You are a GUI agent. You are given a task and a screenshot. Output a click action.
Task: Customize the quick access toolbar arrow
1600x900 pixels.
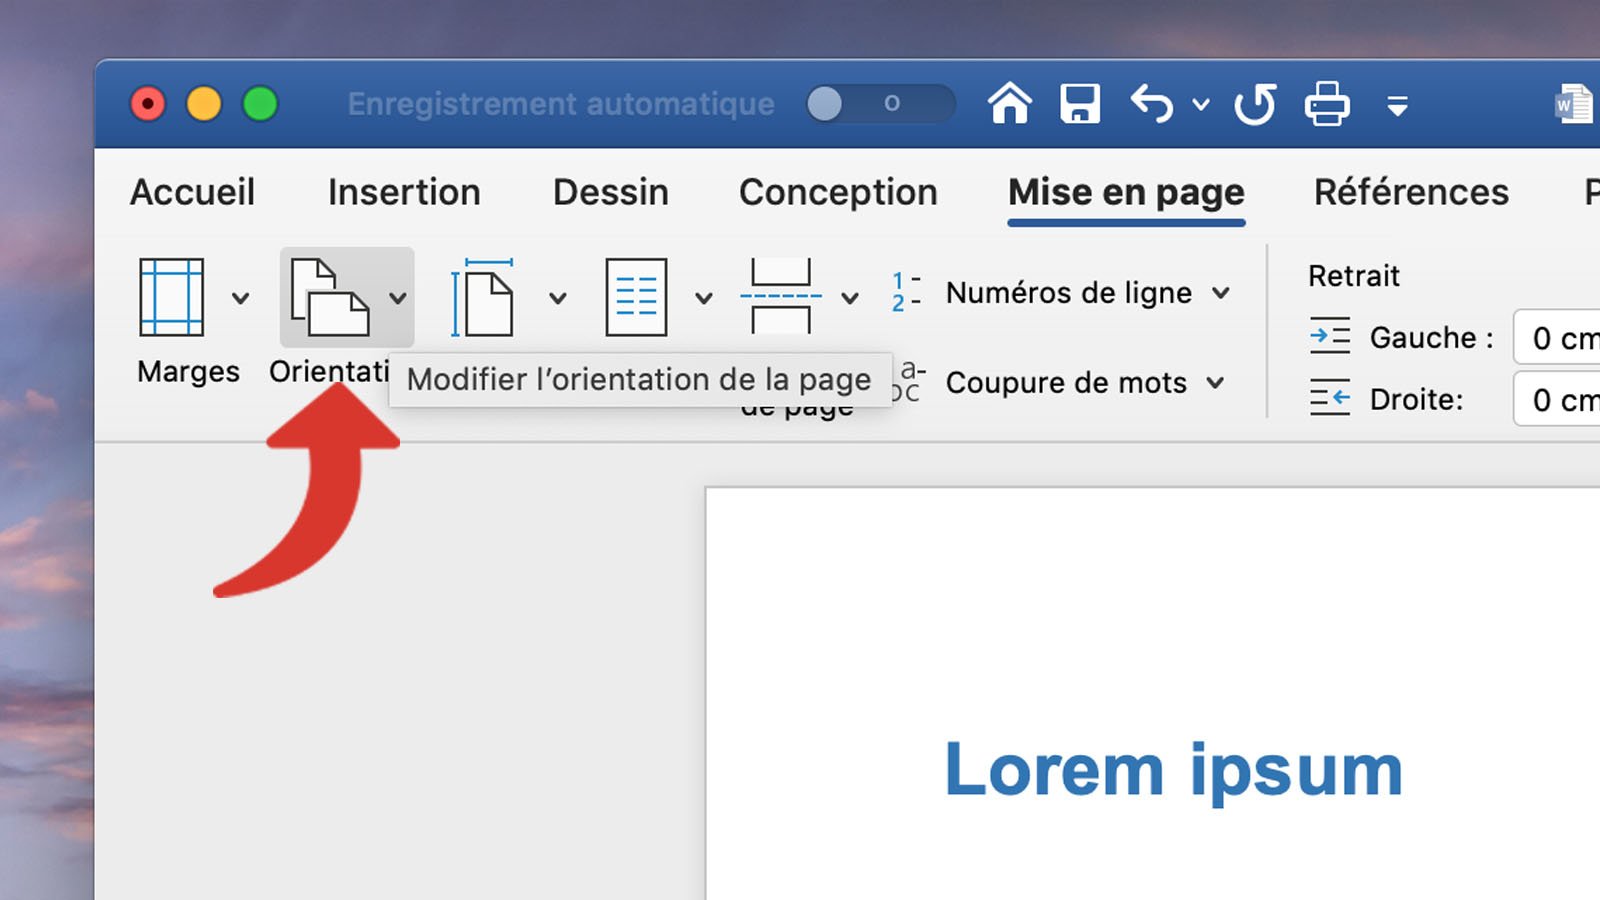tap(1398, 105)
